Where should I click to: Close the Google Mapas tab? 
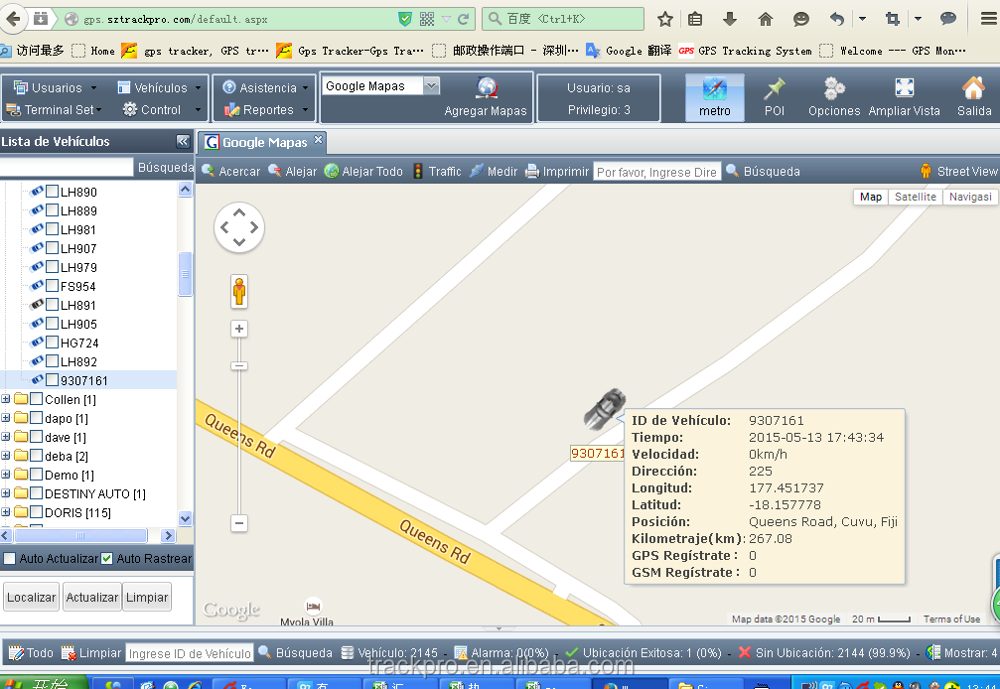318,139
